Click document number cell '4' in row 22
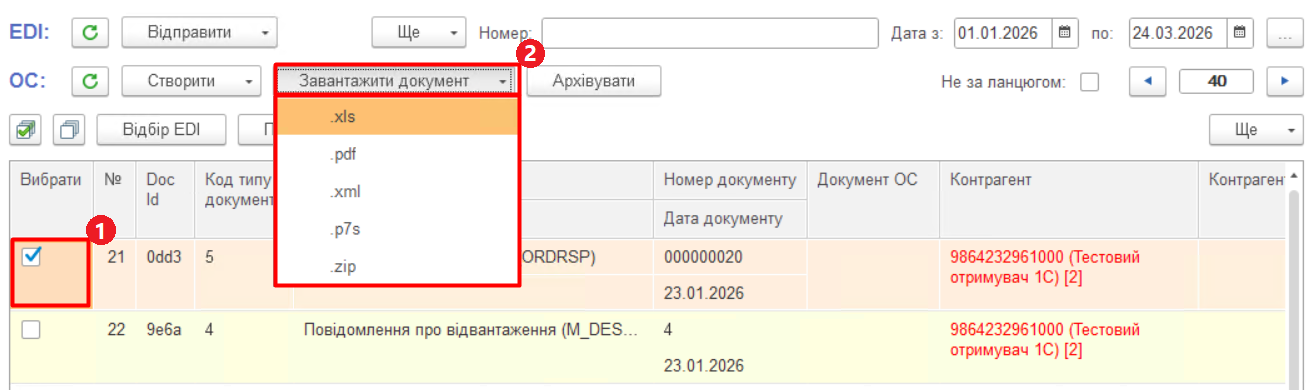1314x390 pixels. point(729,329)
